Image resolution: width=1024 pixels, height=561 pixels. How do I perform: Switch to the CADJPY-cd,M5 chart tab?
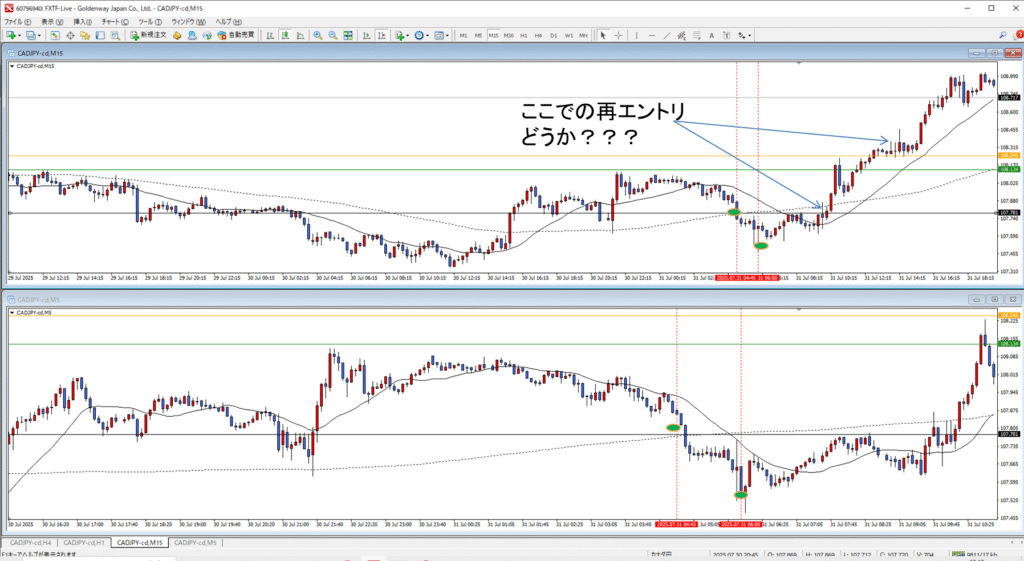coord(195,543)
